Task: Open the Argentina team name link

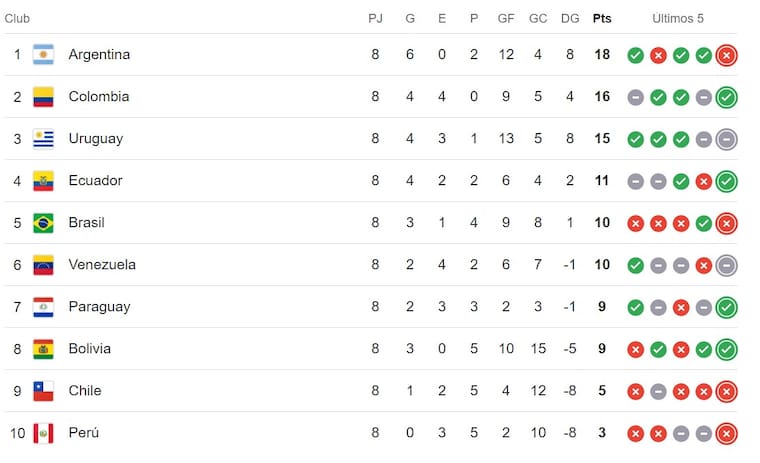Action: tap(99, 55)
